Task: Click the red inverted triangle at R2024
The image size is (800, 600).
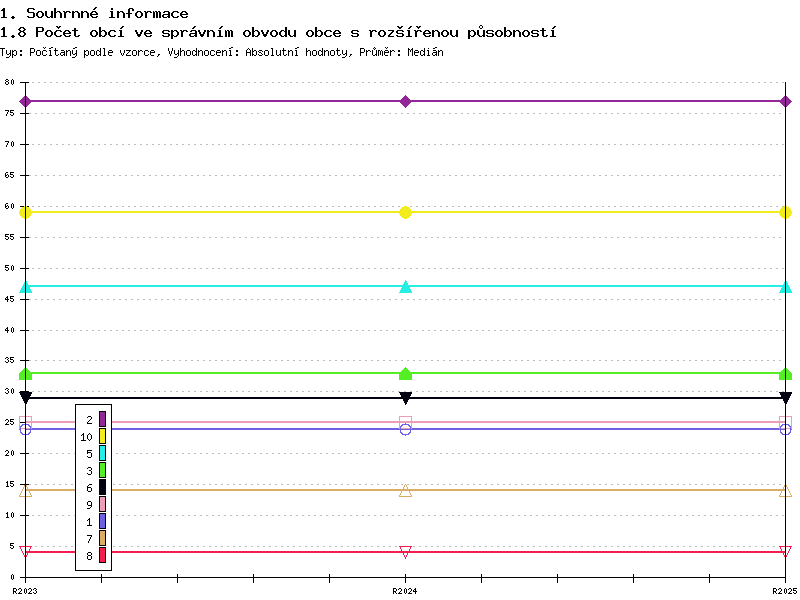Action: coord(405,552)
